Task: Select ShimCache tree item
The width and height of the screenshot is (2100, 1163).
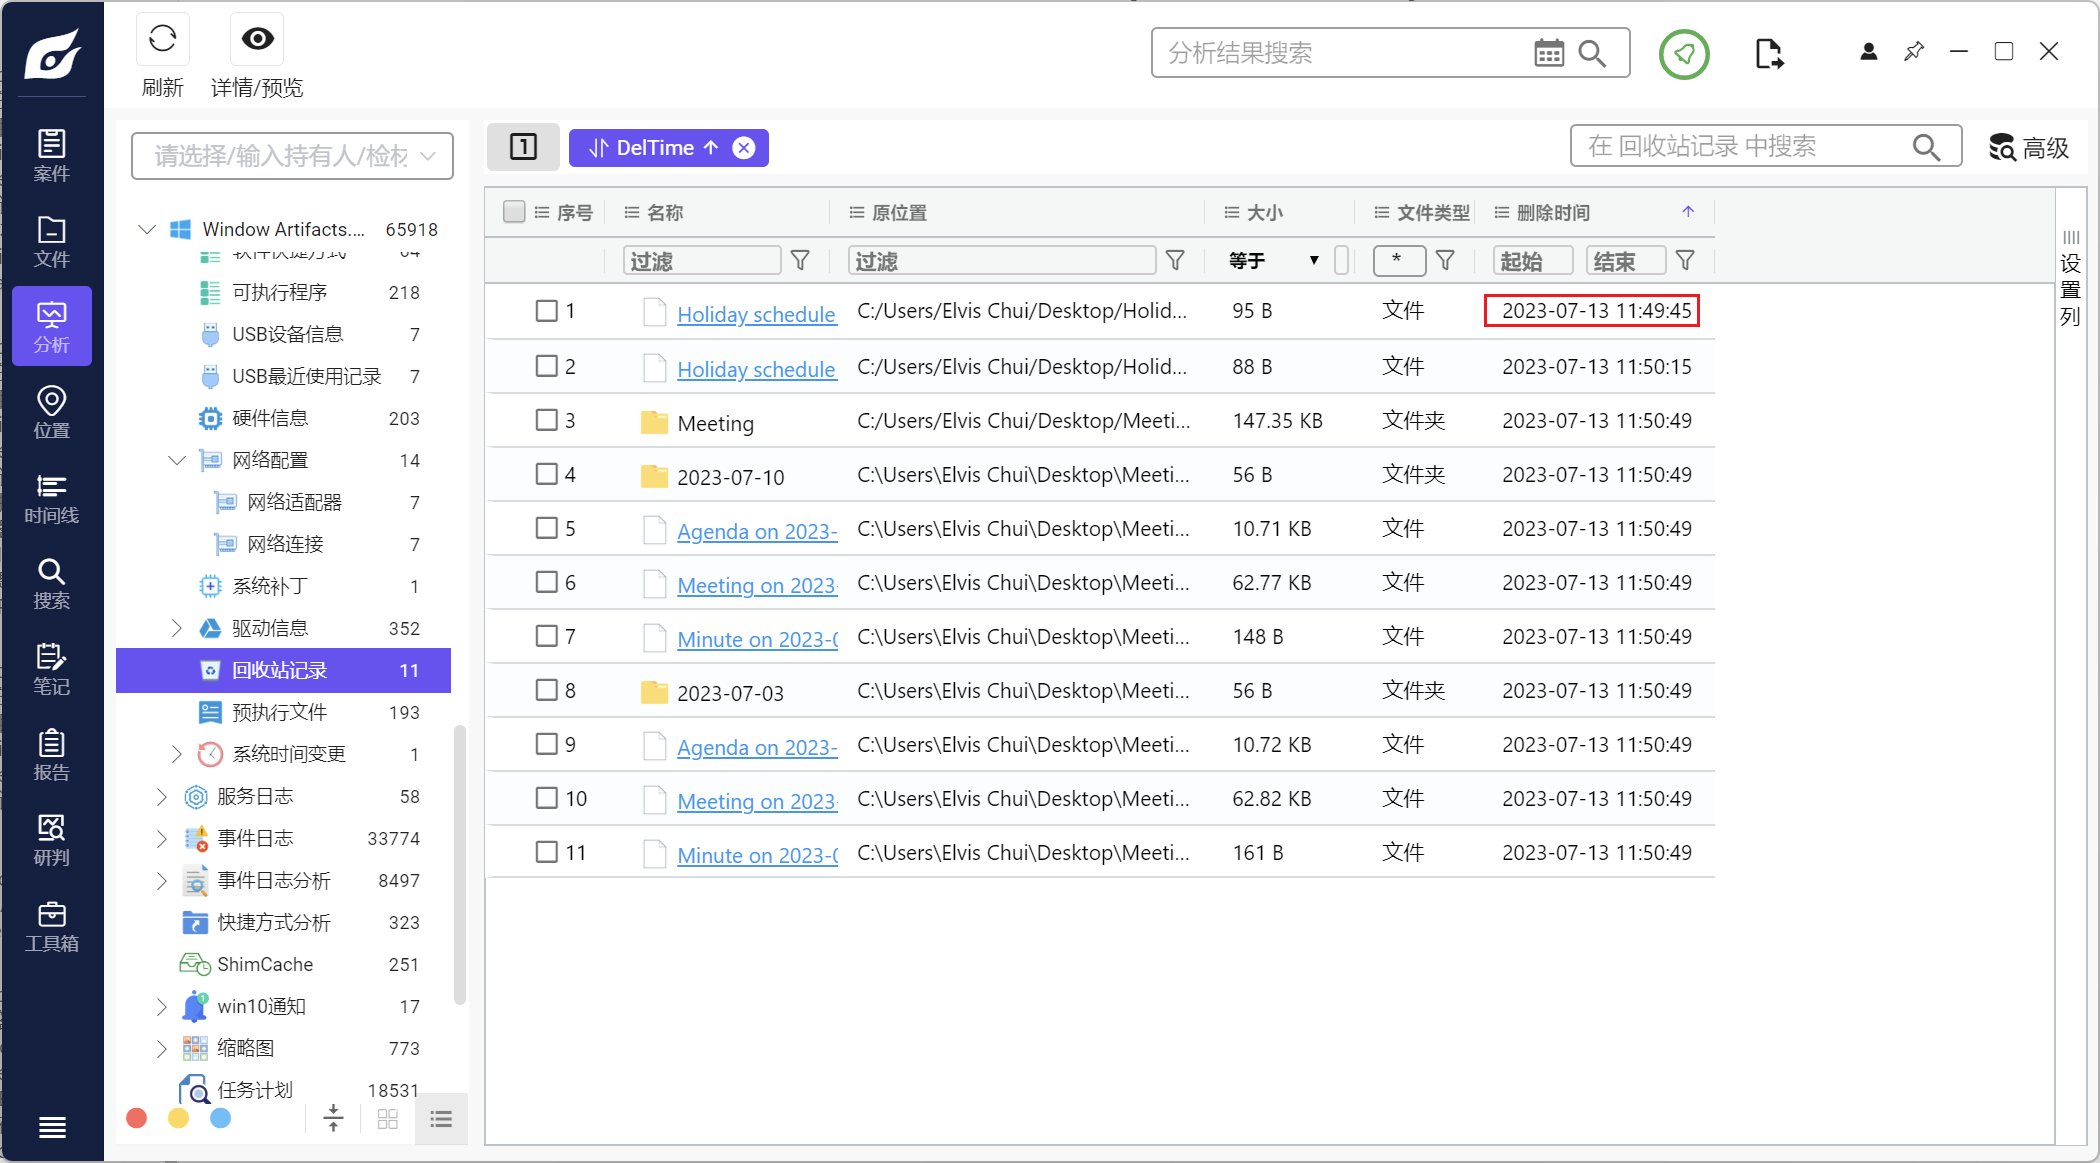Action: point(265,964)
